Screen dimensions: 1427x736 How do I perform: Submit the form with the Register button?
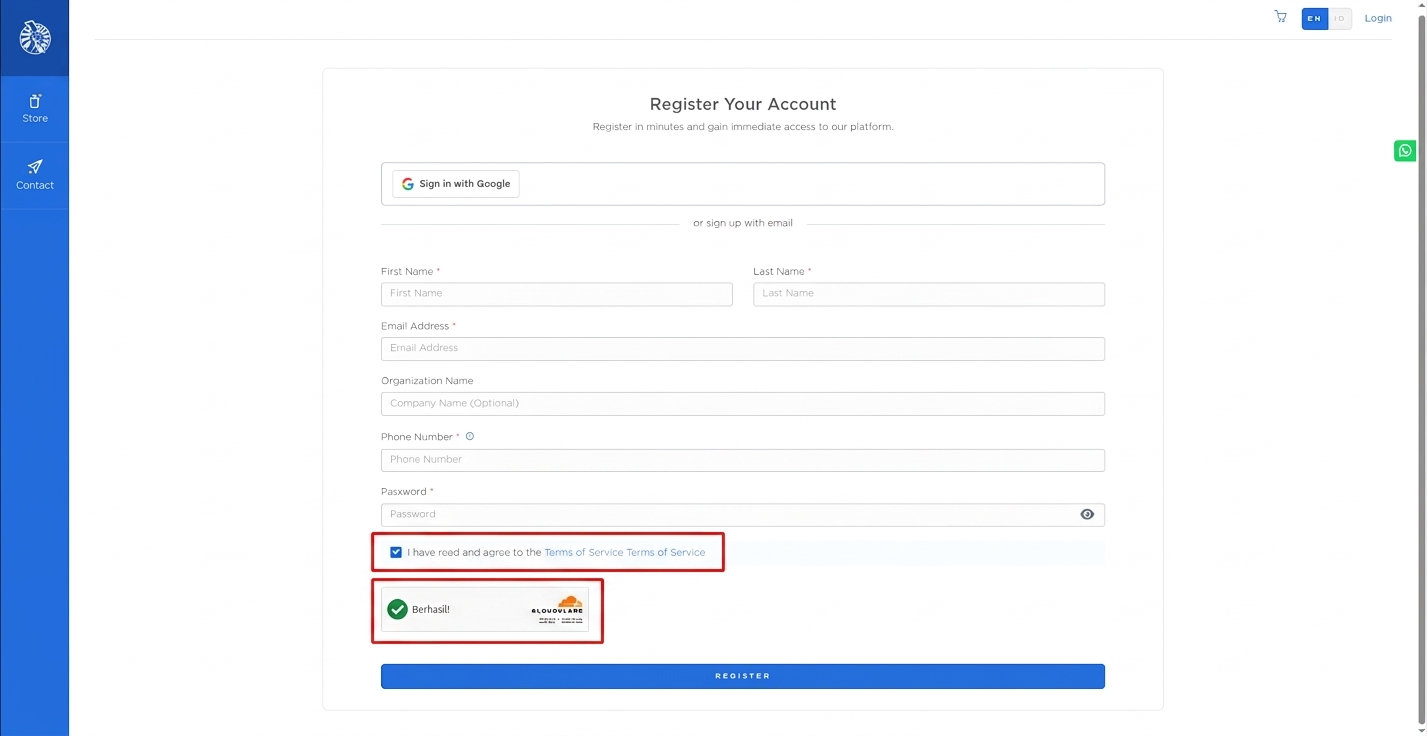click(743, 677)
